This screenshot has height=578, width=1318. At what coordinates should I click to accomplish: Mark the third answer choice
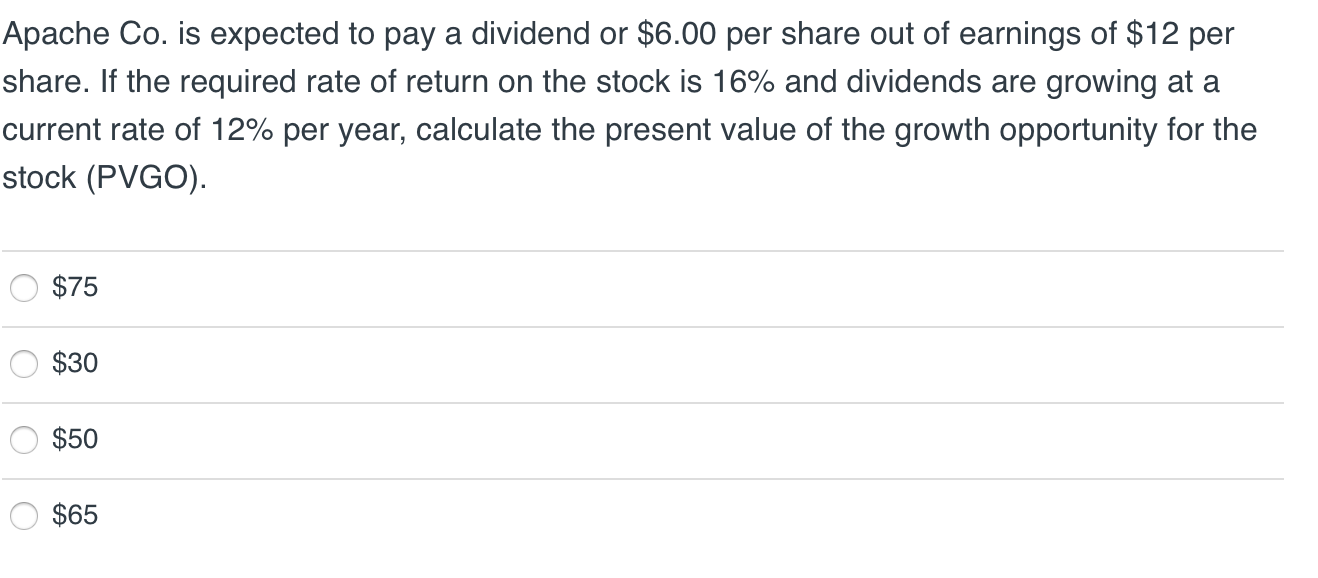tap(25, 440)
